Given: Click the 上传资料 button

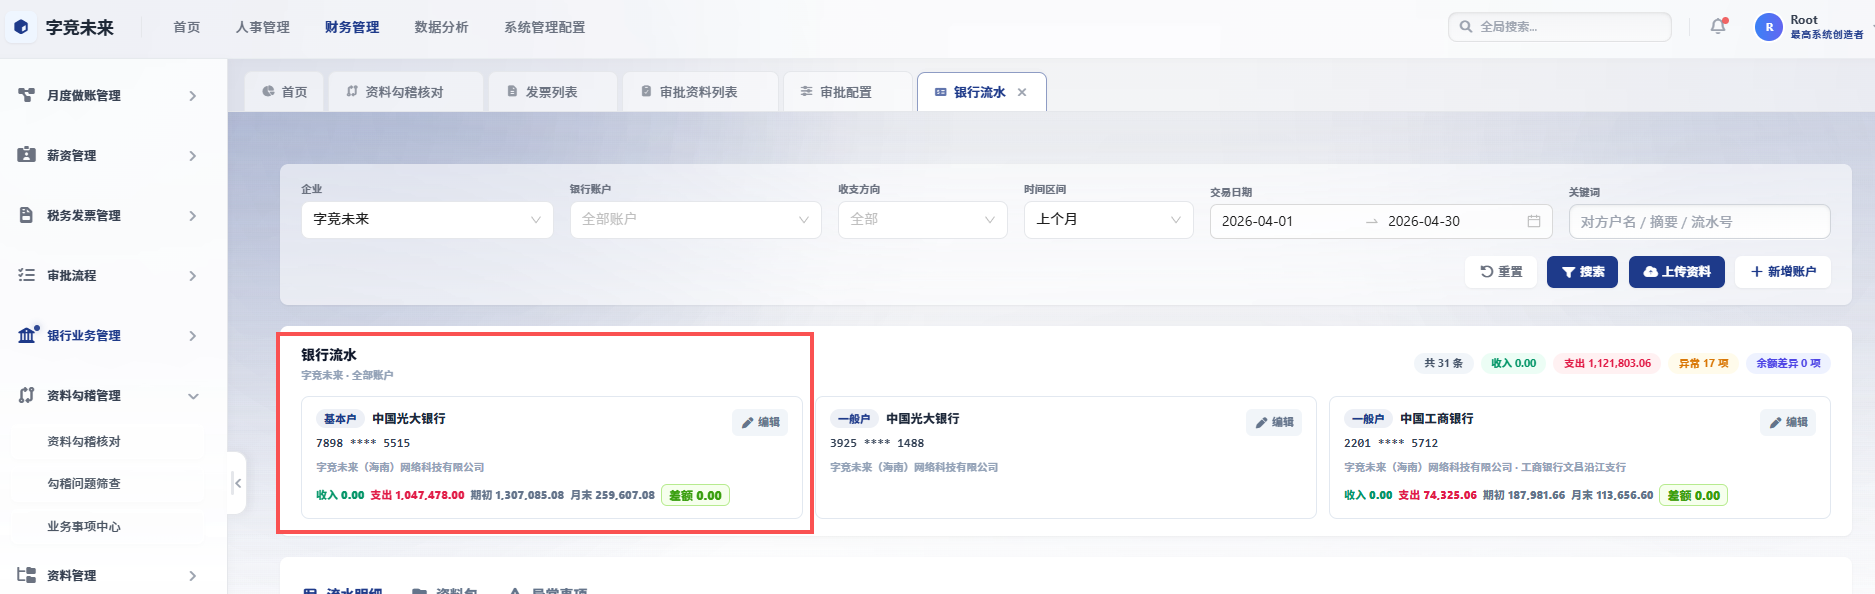Looking at the screenshot, I should coord(1676,272).
